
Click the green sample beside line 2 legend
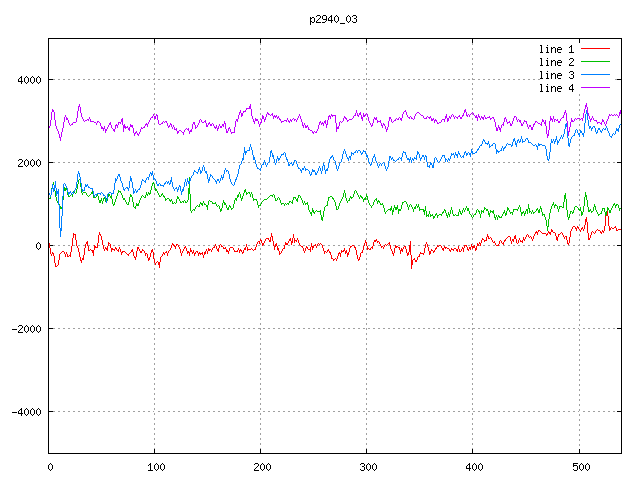coord(595,62)
